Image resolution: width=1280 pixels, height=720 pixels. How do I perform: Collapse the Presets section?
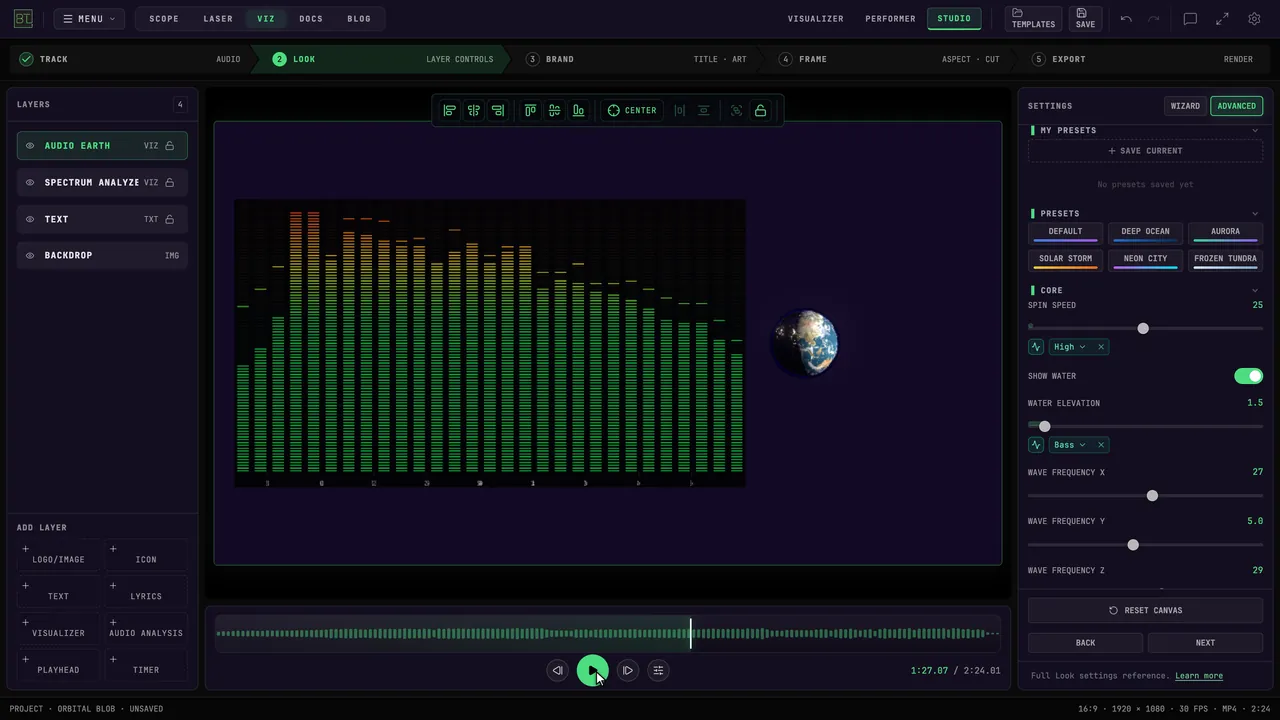coord(1255,213)
